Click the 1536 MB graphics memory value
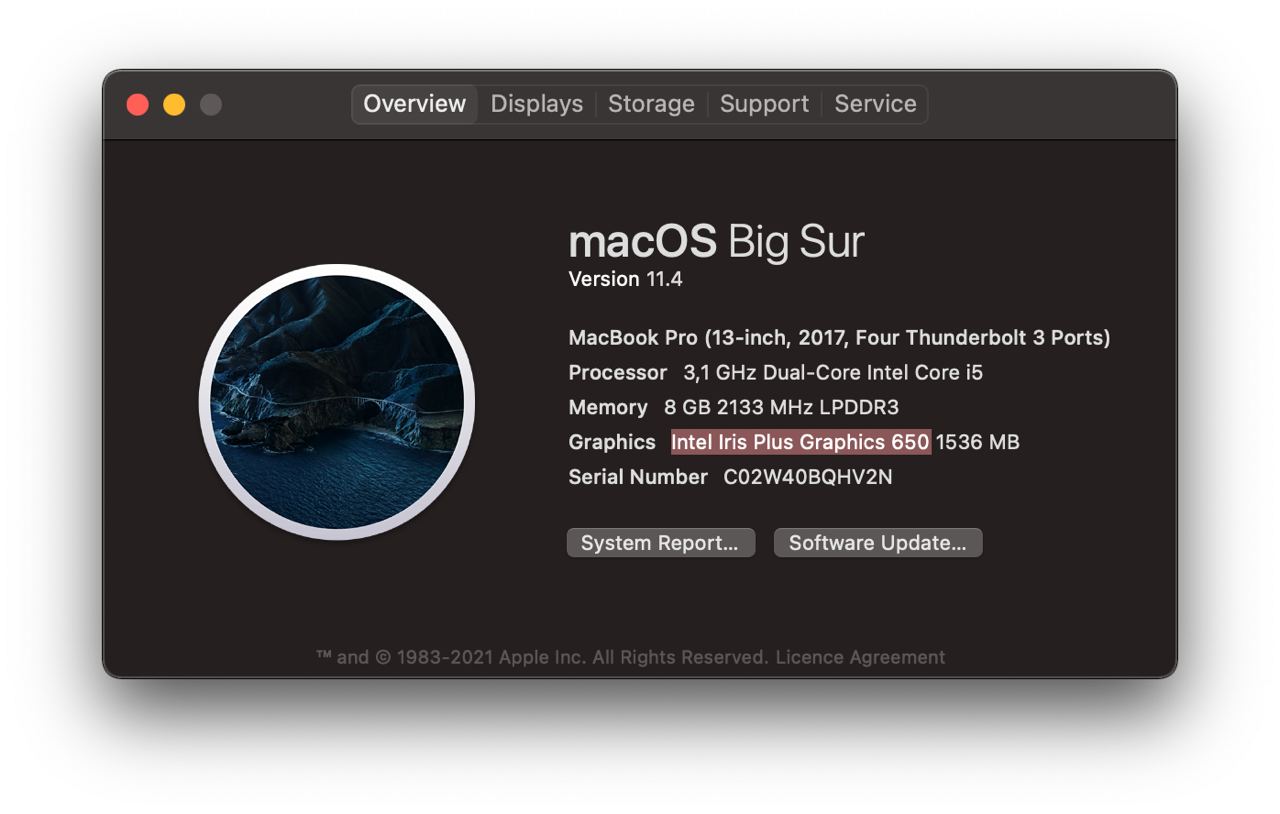This screenshot has height=814, width=1280. pos(977,442)
